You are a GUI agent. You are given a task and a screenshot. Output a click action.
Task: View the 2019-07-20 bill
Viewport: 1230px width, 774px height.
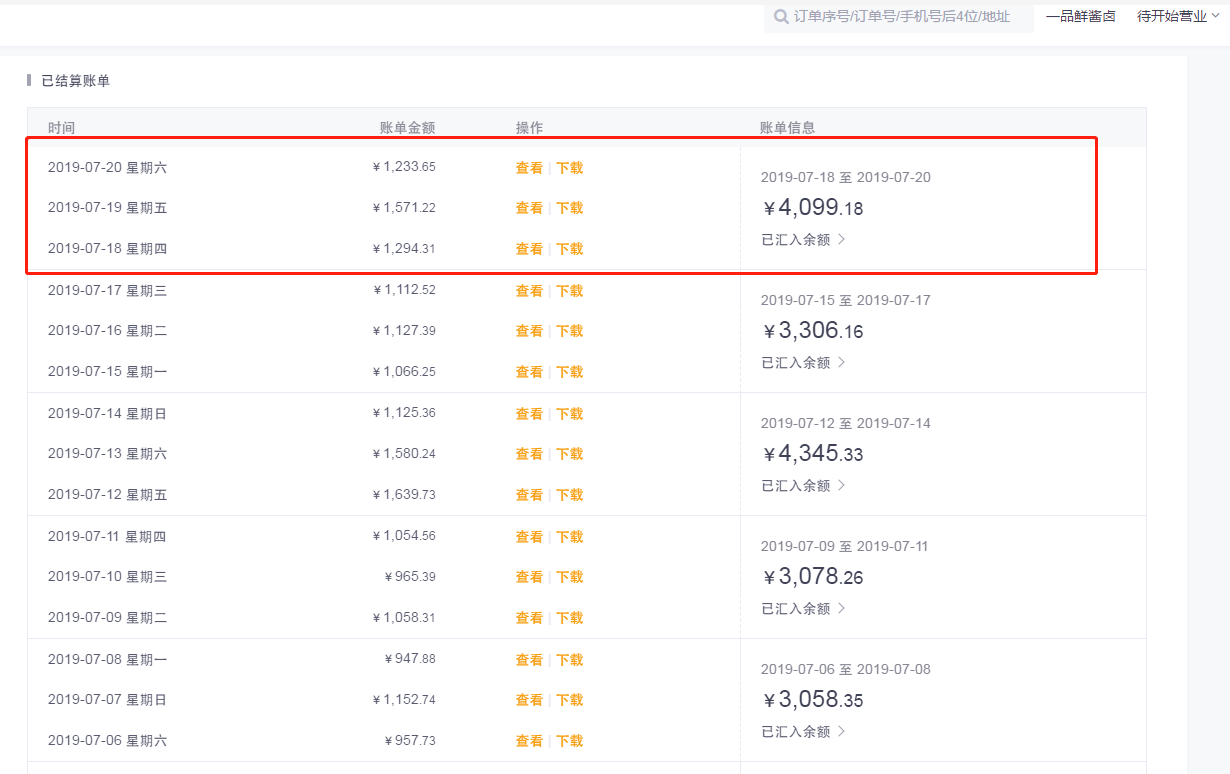[529, 168]
